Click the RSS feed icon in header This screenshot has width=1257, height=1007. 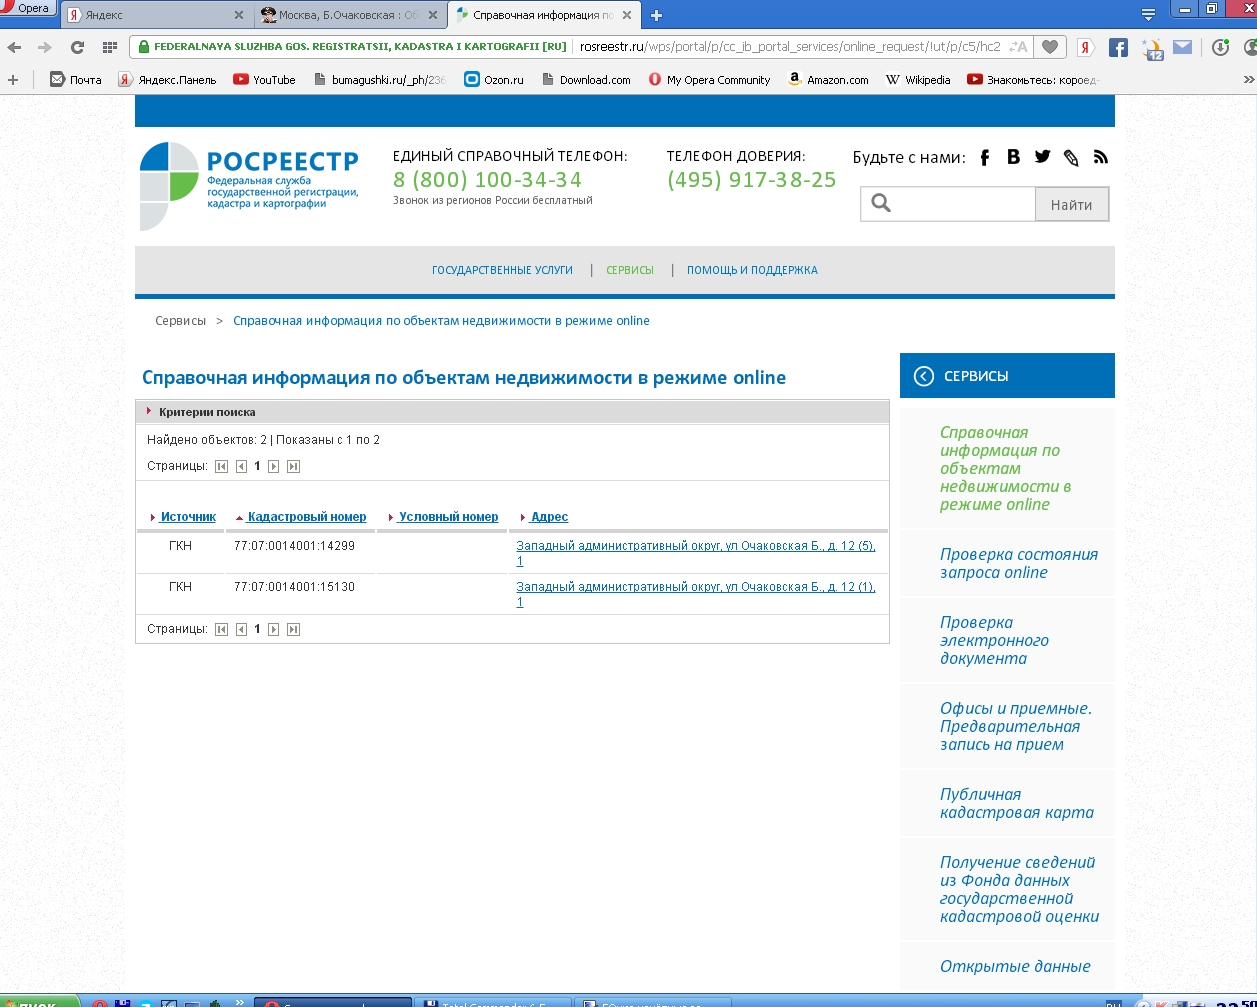point(1100,157)
